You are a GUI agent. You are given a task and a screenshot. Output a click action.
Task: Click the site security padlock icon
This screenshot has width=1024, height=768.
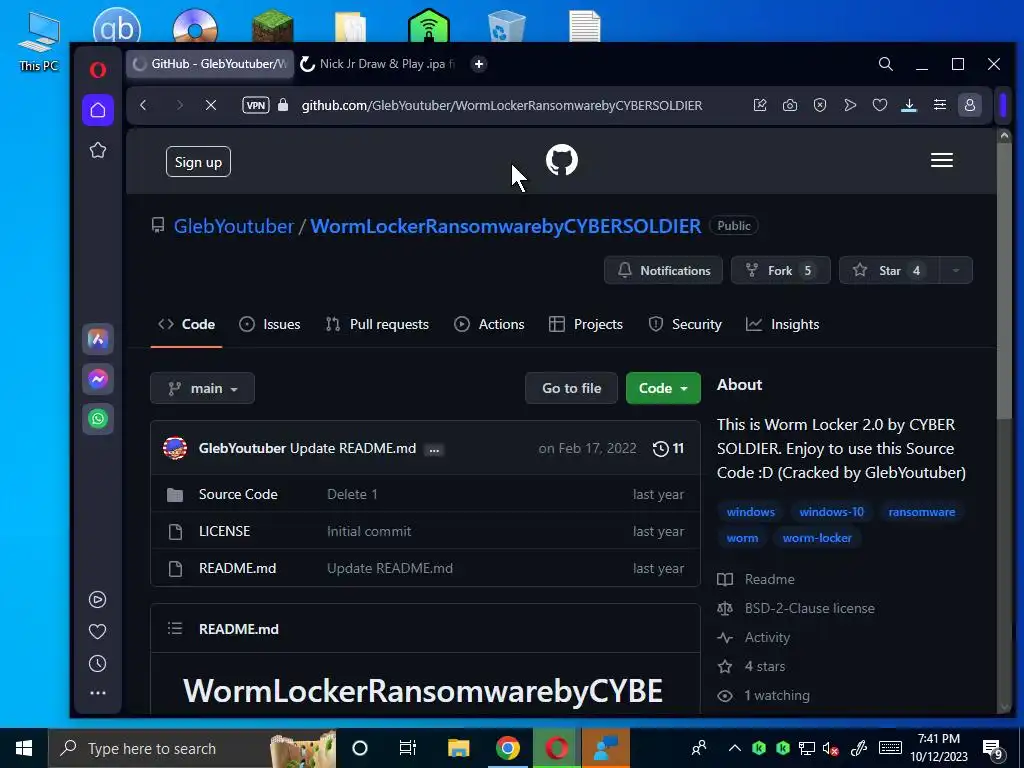[x=283, y=105]
